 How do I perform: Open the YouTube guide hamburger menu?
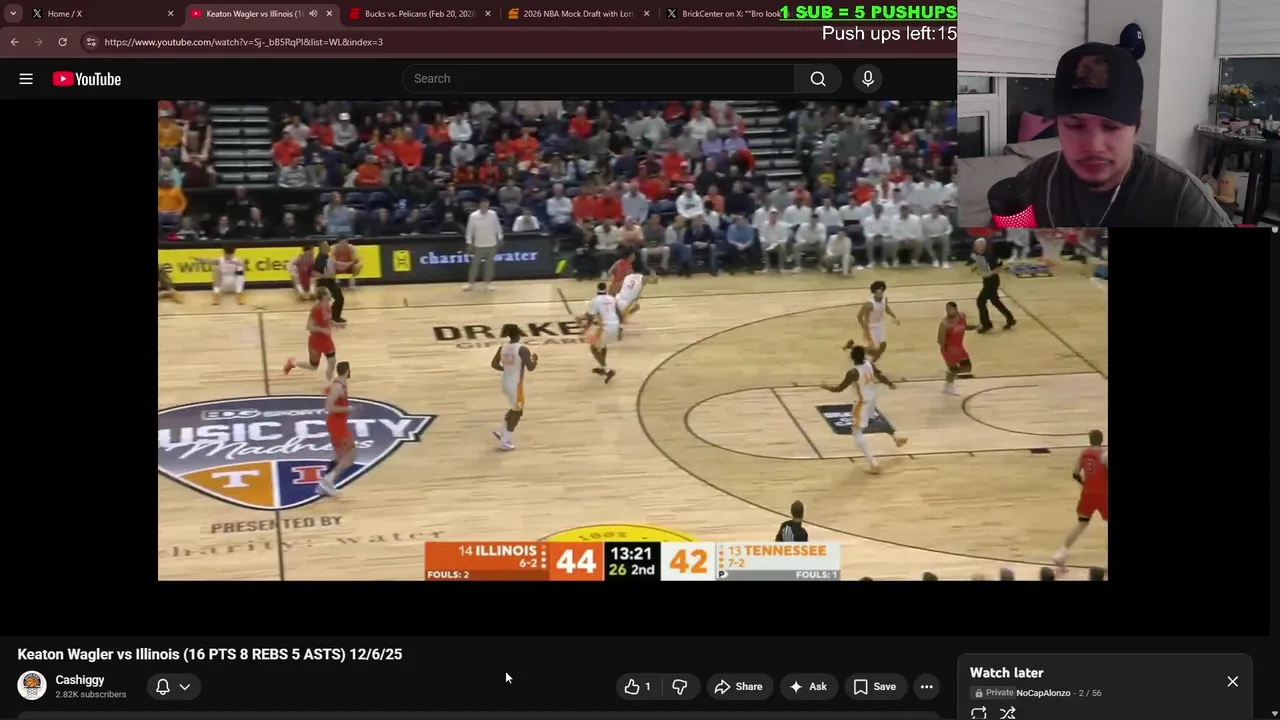coord(26,79)
